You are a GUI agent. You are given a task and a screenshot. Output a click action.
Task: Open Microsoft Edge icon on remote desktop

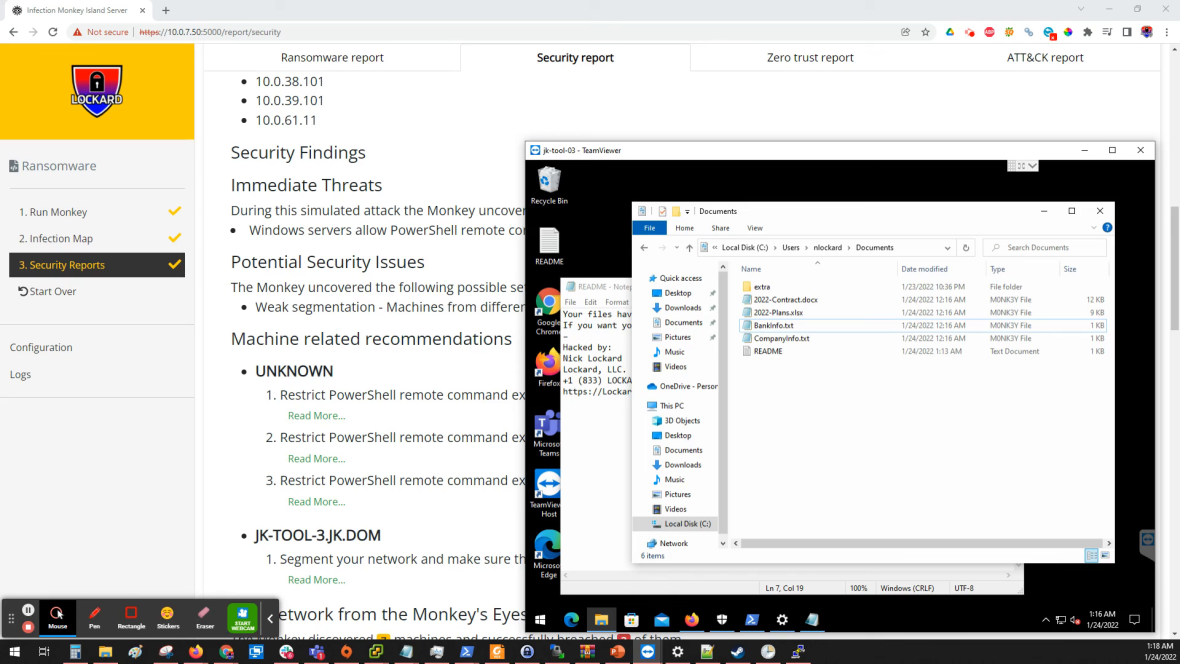pyautogui.click(x=547, y=553)
